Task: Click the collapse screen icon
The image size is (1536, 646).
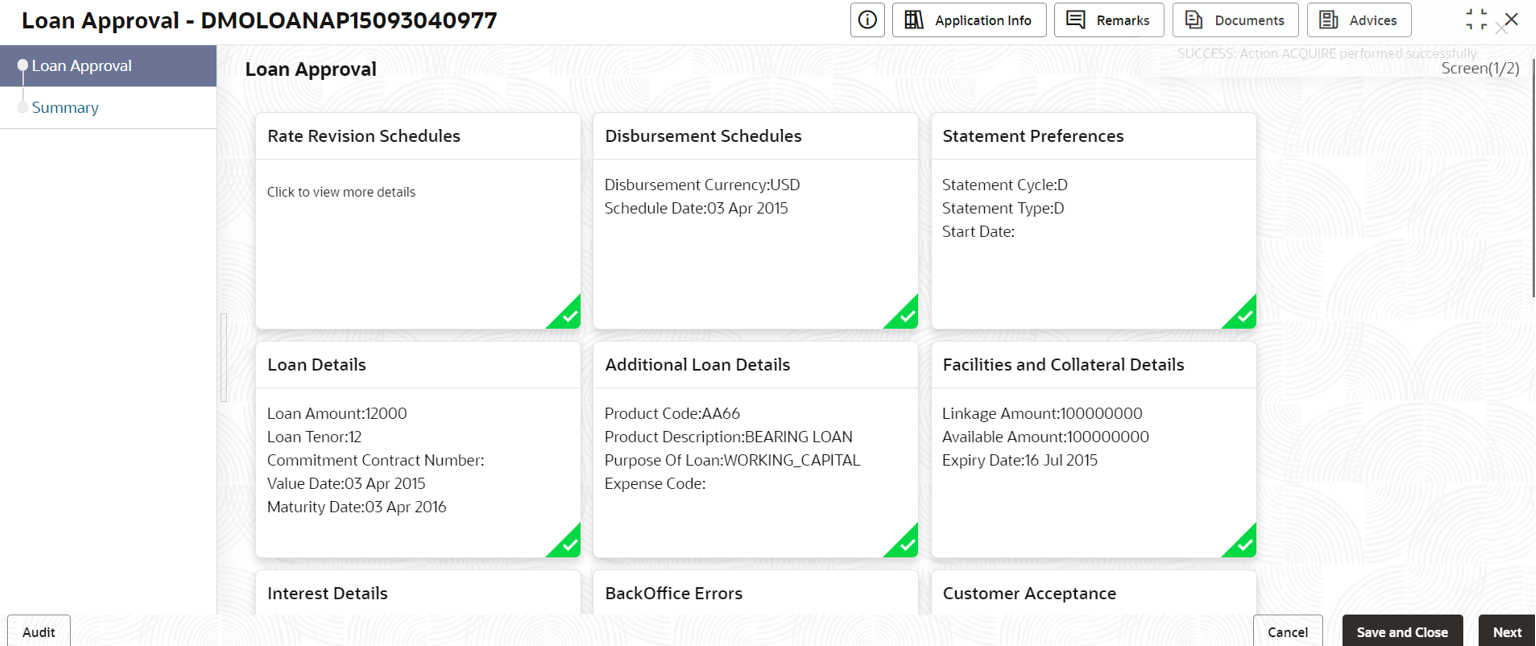Action: [x=1476, y=19]
